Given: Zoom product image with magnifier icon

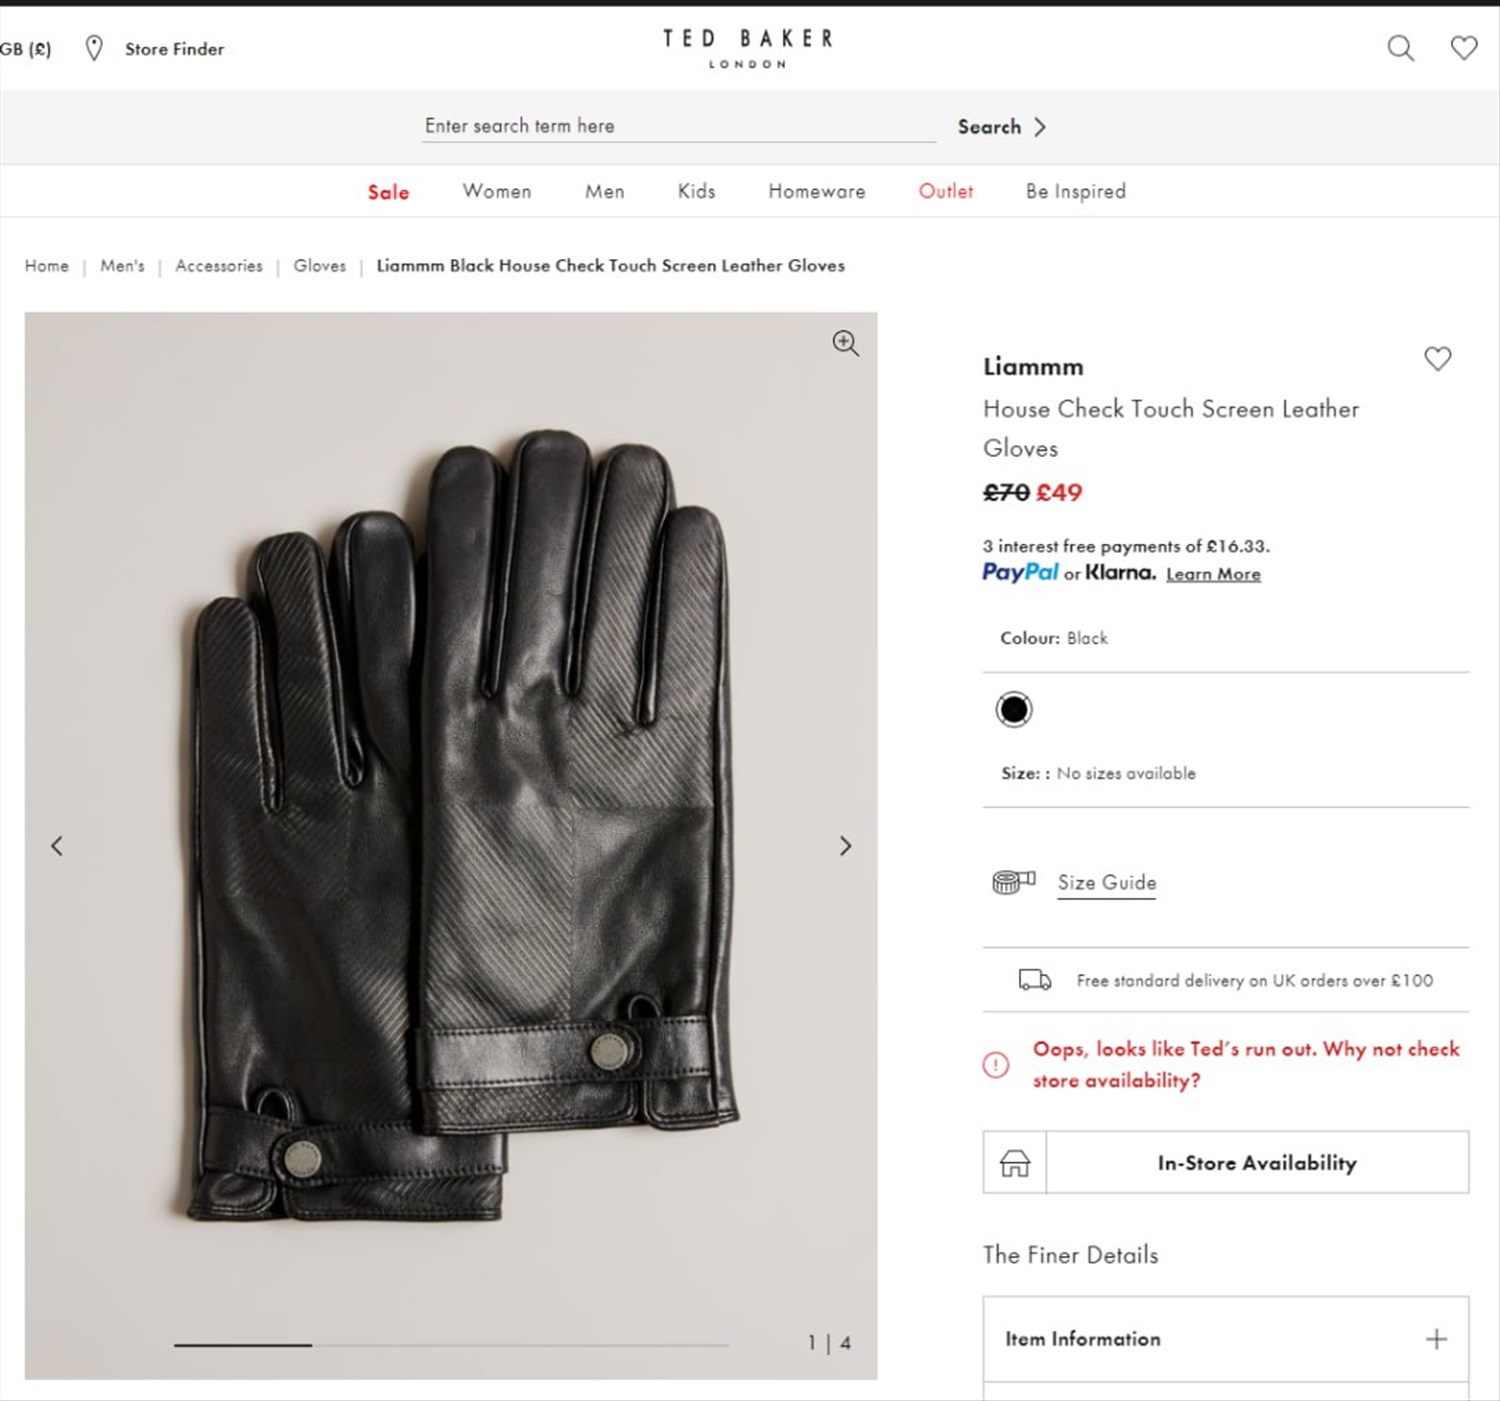Looking at the screenshot, I should coord(845,343).
